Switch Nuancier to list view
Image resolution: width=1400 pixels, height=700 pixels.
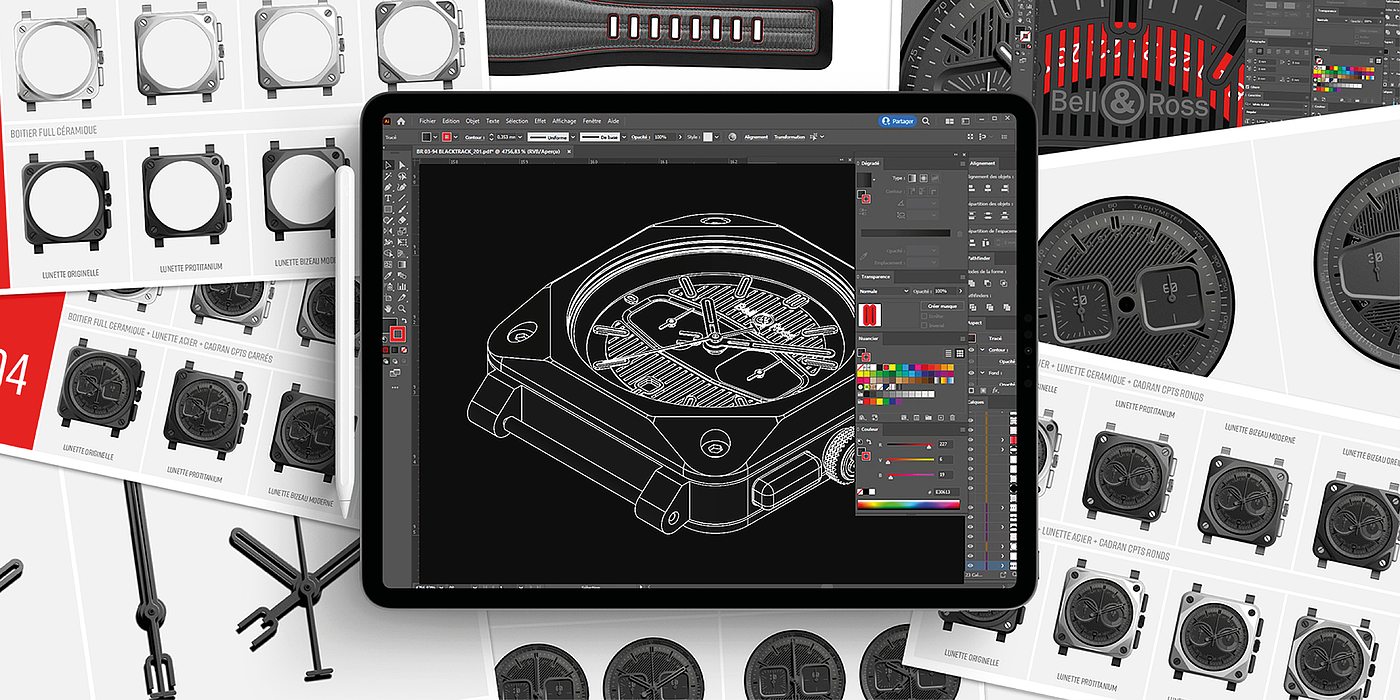(x=948, y=353)
